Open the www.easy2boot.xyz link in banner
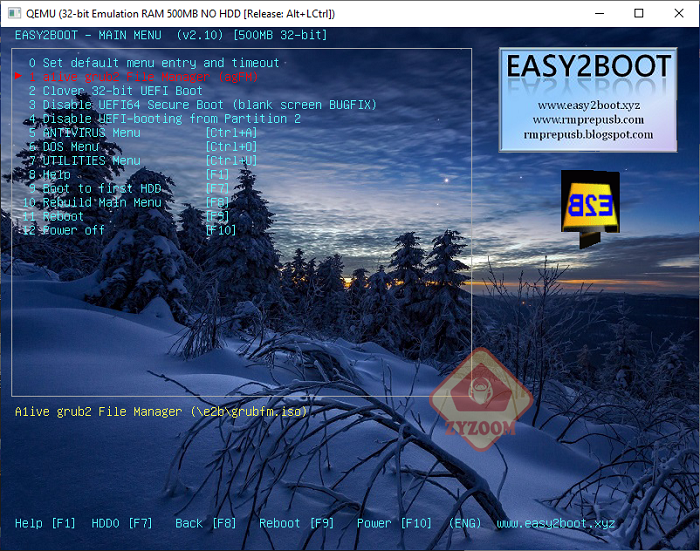Image resolution: width=700 pixels, height=551 pixels. coord(588,105)
